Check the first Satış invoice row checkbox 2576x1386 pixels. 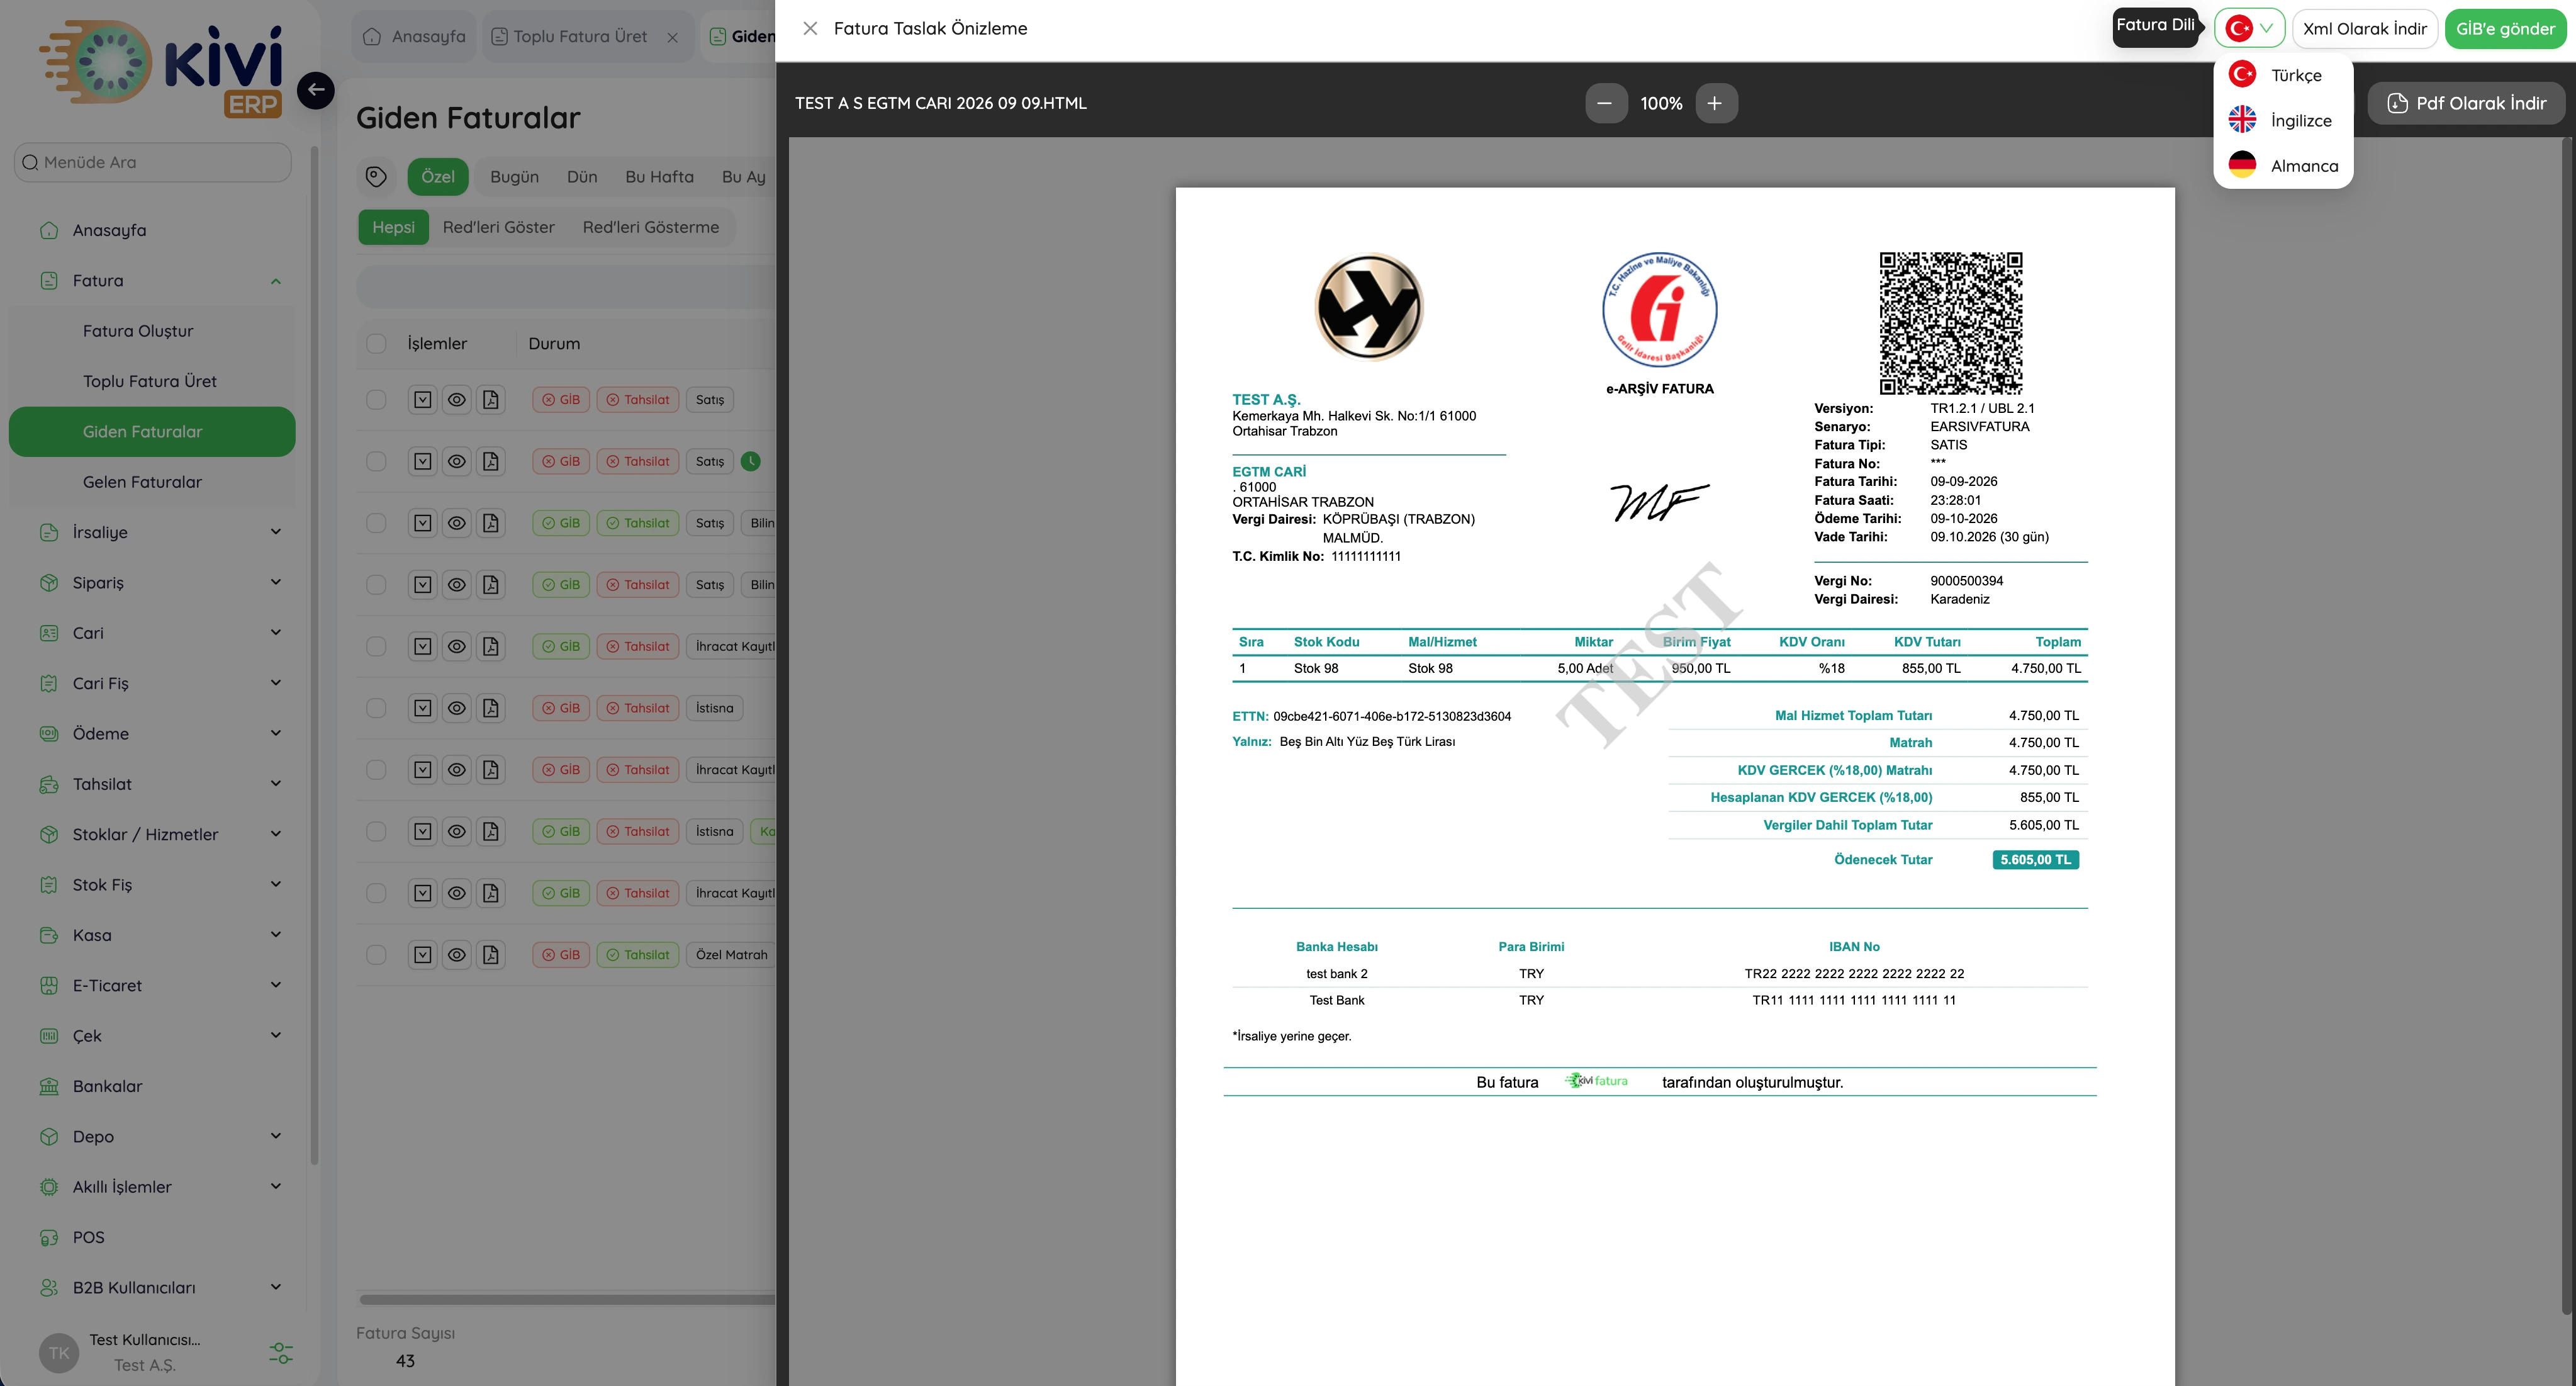click(x=376, y=400)
